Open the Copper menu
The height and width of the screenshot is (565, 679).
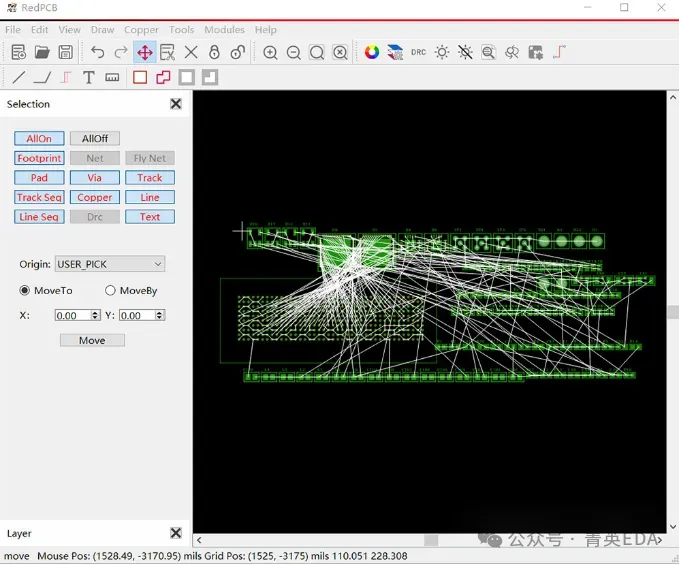[x=141, y=29]
